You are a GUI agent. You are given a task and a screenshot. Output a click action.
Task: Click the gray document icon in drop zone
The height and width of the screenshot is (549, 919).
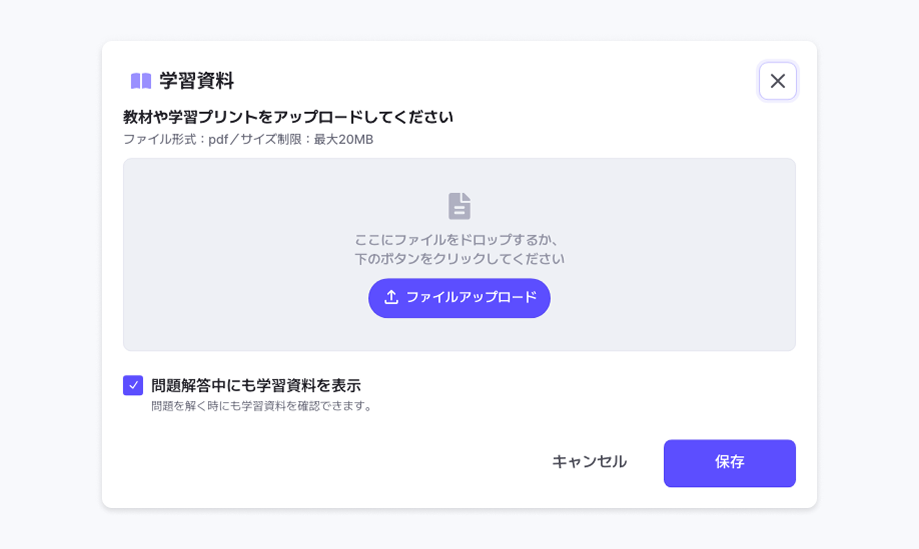pos(460,206)
